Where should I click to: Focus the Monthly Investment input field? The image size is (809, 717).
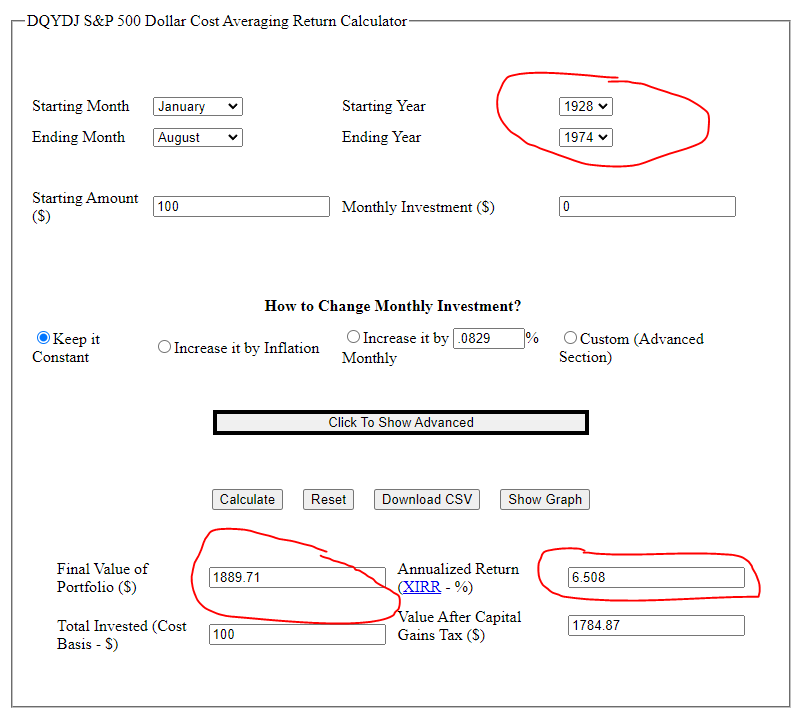click(647, 207)
